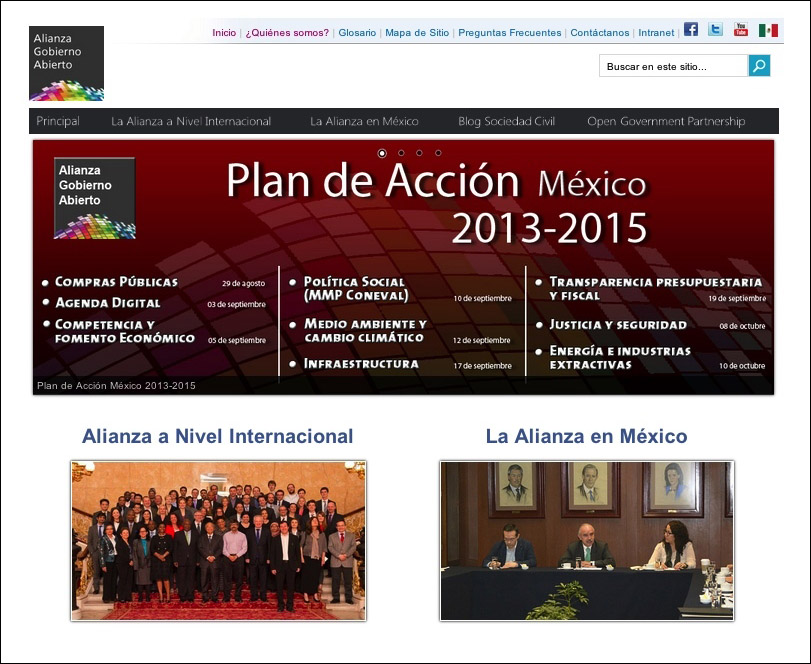Click the Mexican flag icon
The height and width of the screenshot is (664, 811).
[768, 31]
